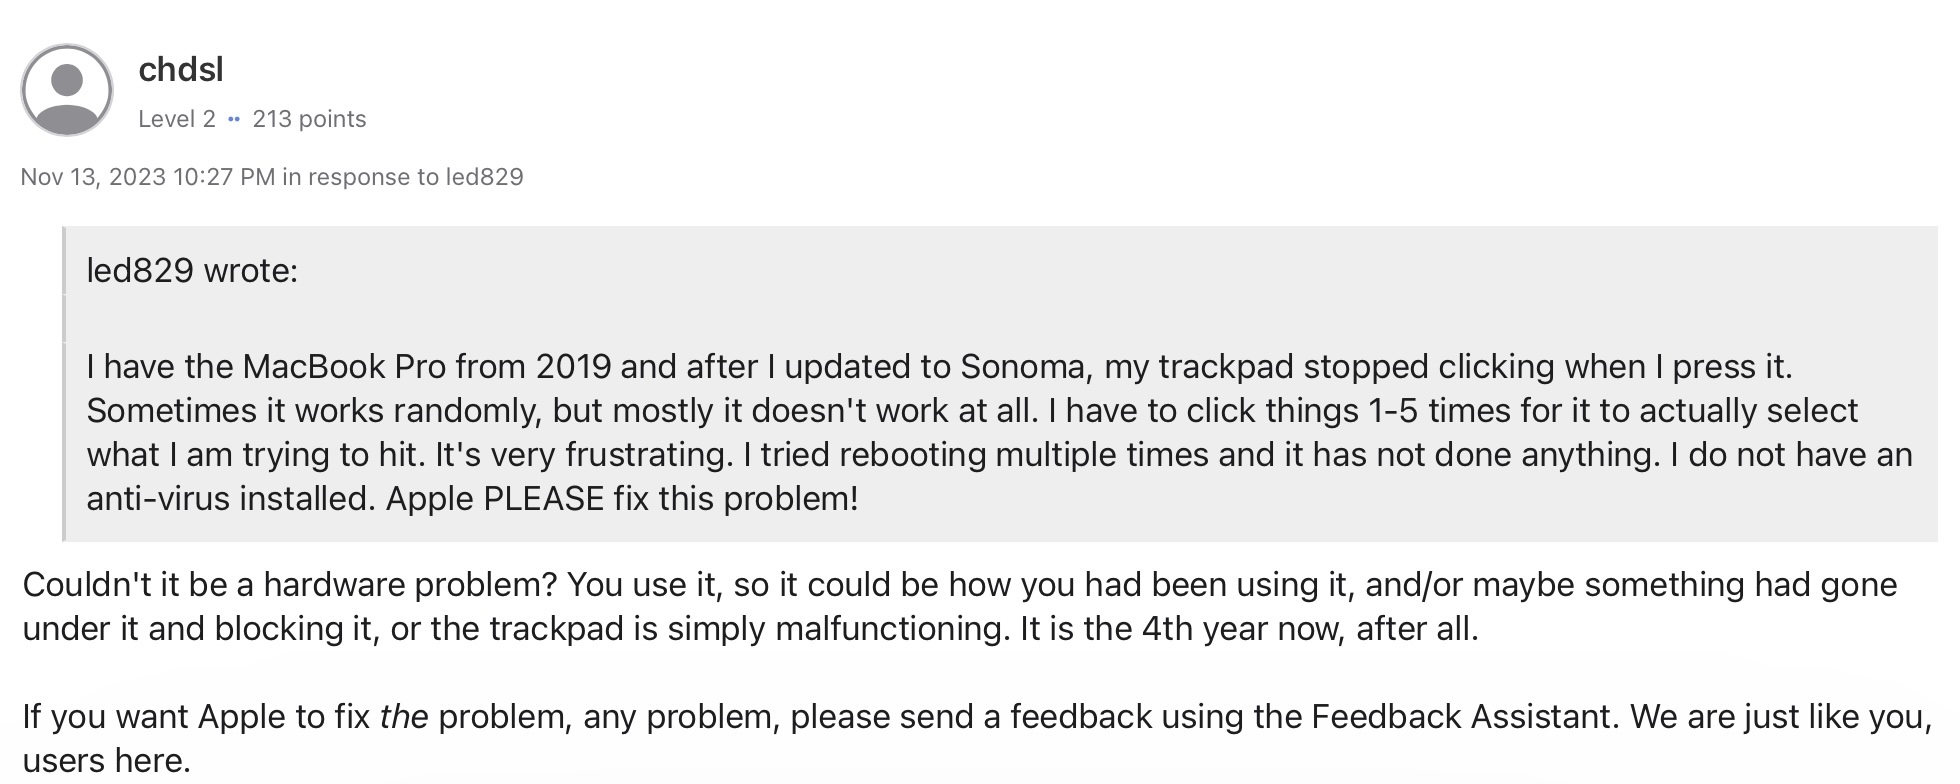Screen dimensions: 1960x784
Task: Click 'MacBook Pro' in the quoted text
Action: tap(344, 367)
